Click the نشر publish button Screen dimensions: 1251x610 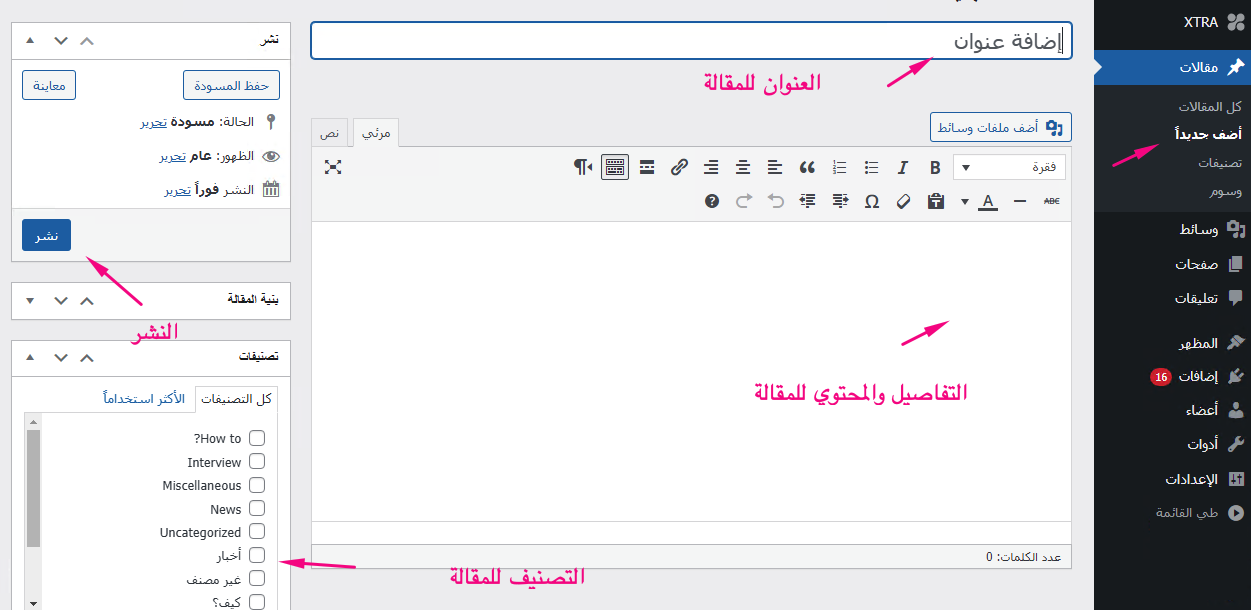pos(46,235)
